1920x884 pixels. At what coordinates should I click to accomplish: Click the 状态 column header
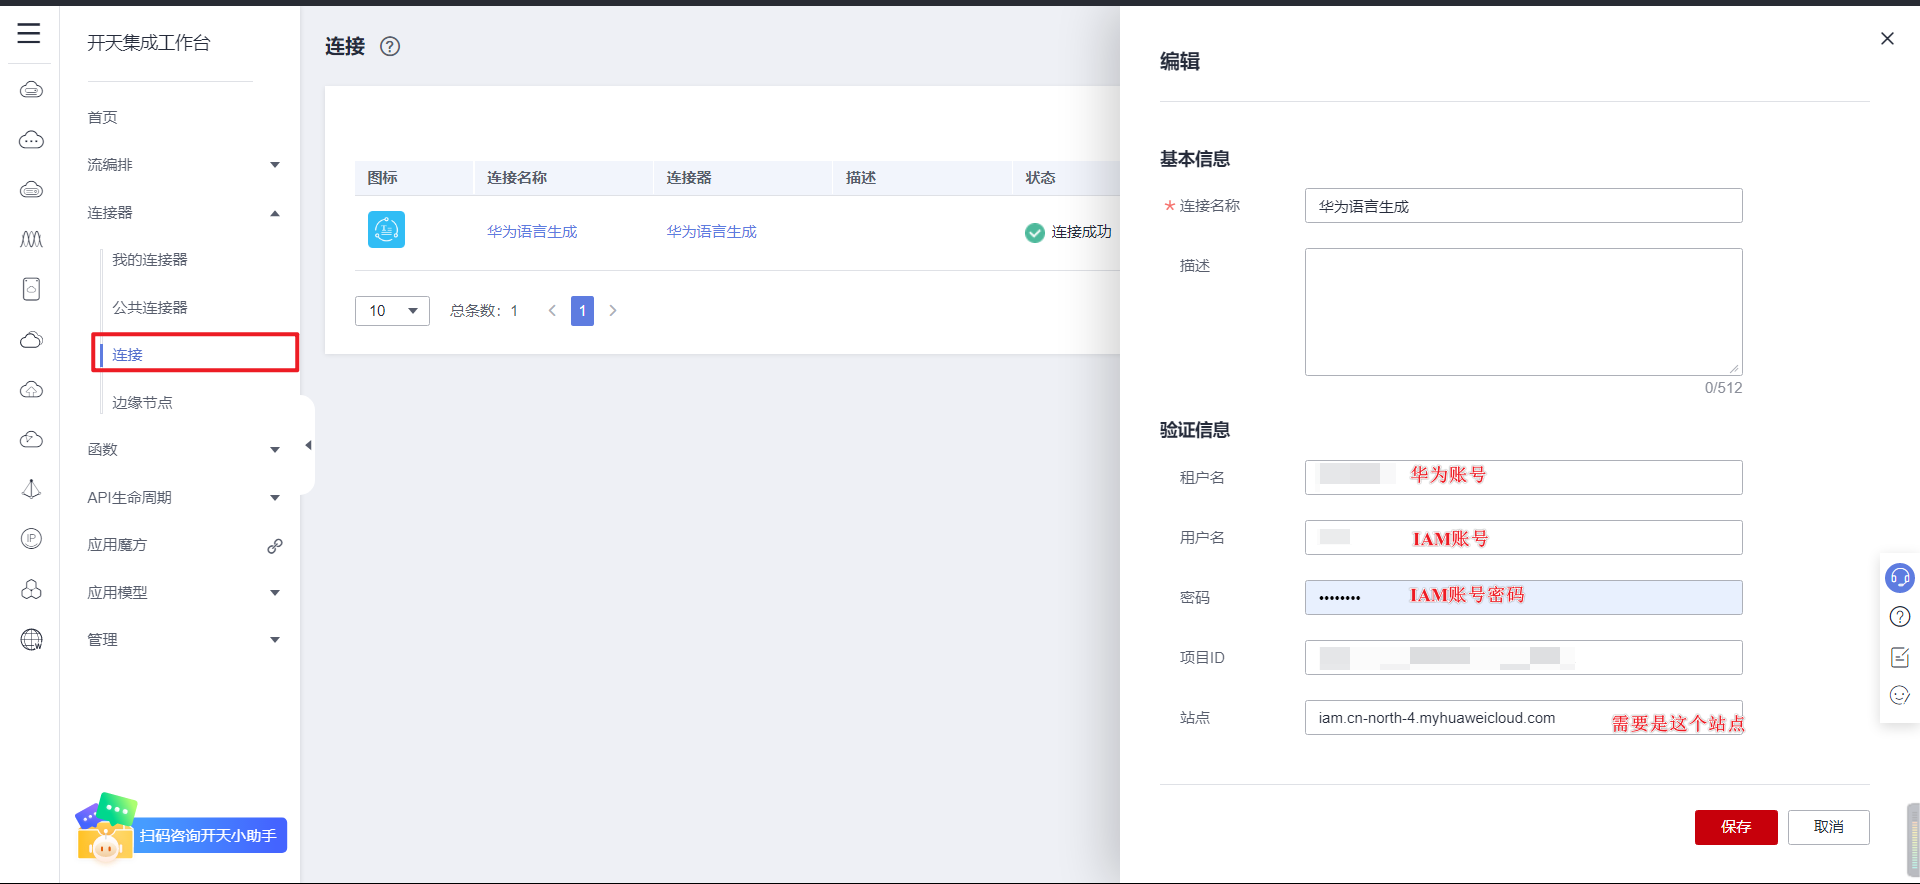click(1040, 178)
